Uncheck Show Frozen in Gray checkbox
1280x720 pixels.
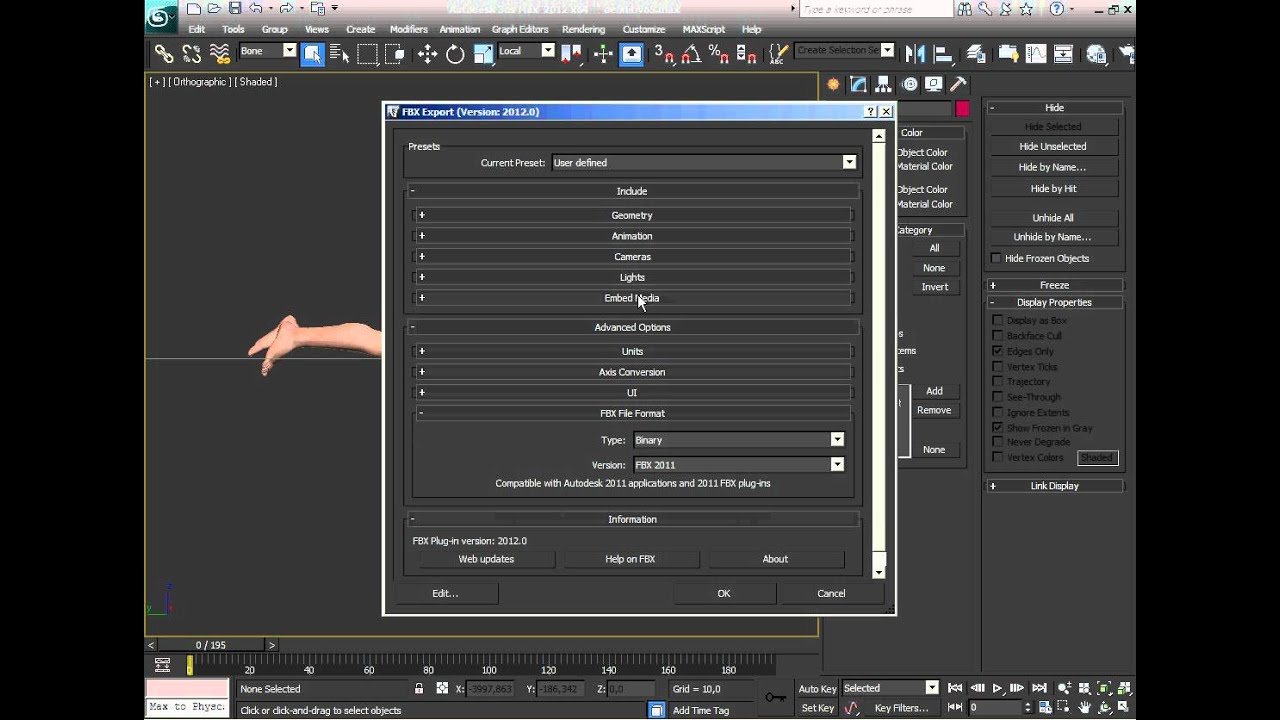pyautogui.click(x=997, y=428)
